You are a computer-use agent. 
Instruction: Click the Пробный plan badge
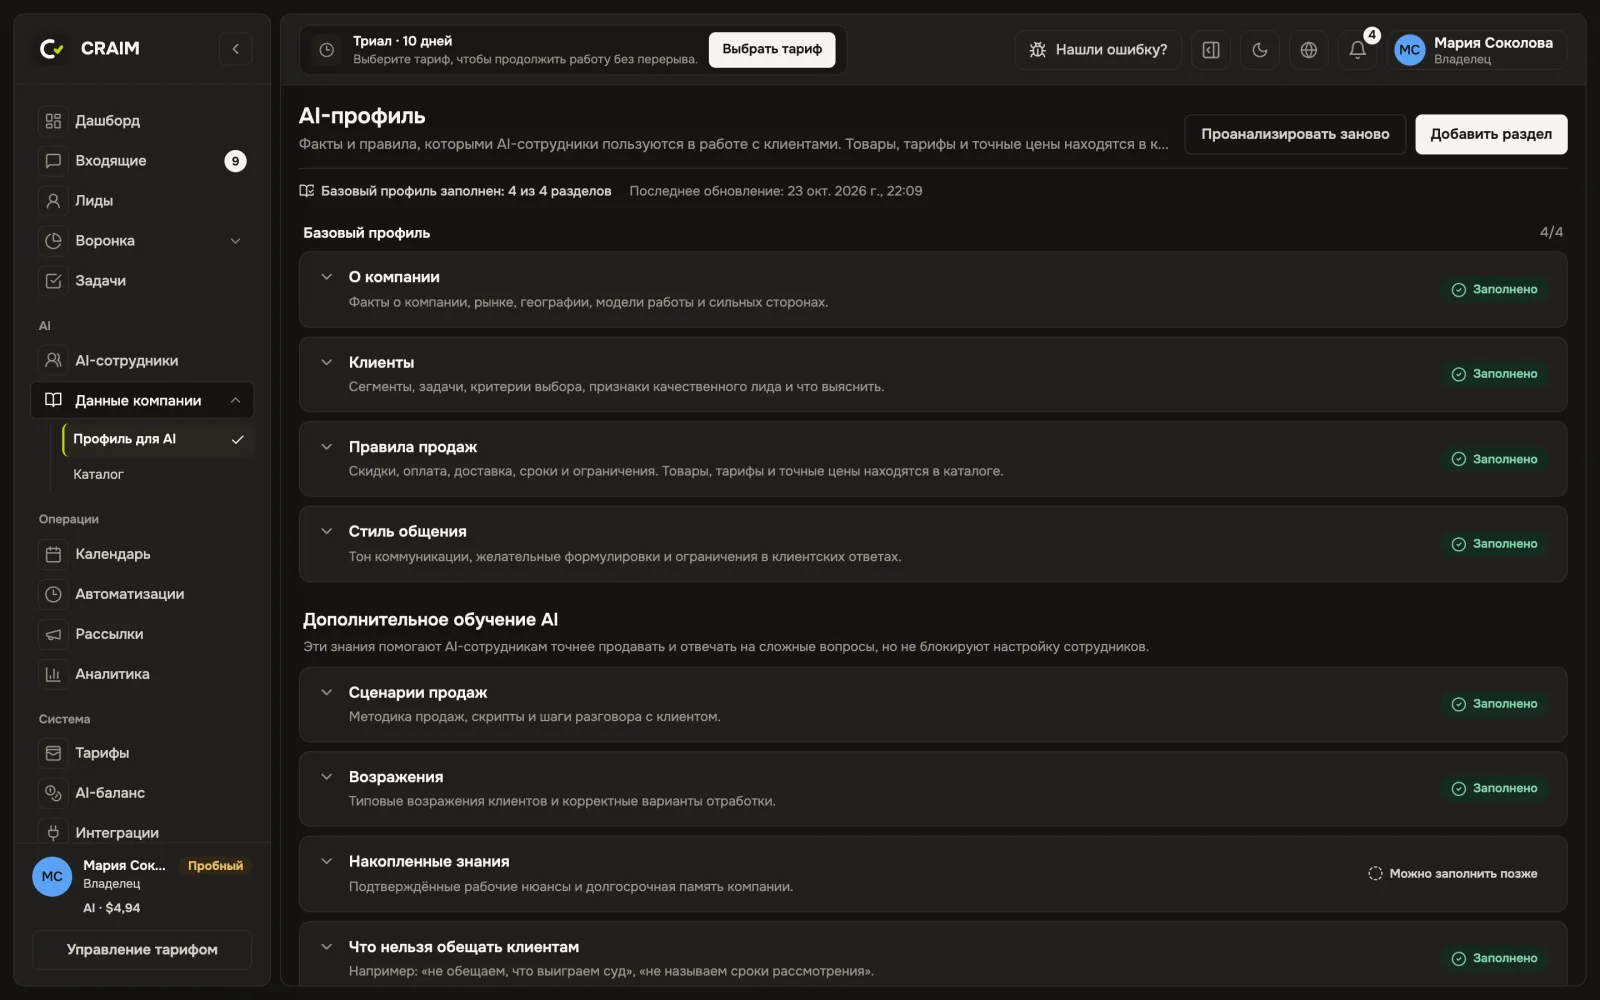click(215, 866)
